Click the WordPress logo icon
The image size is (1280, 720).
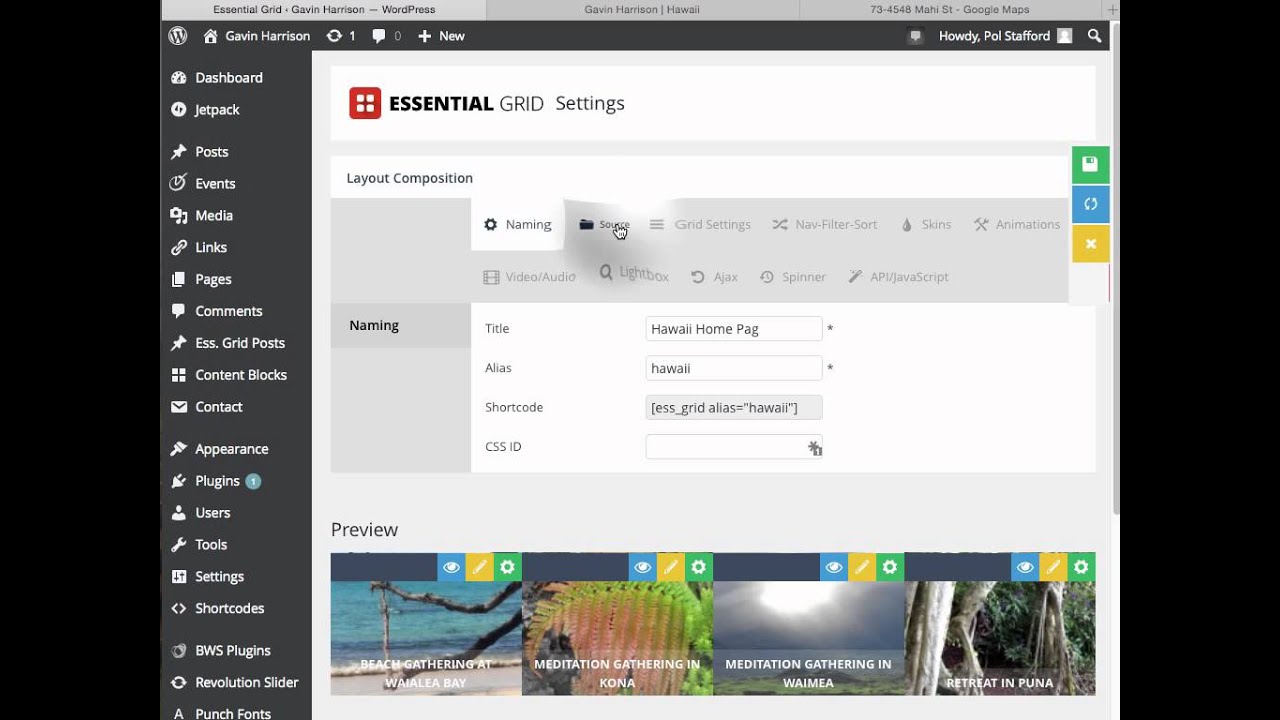pos(178,36)
